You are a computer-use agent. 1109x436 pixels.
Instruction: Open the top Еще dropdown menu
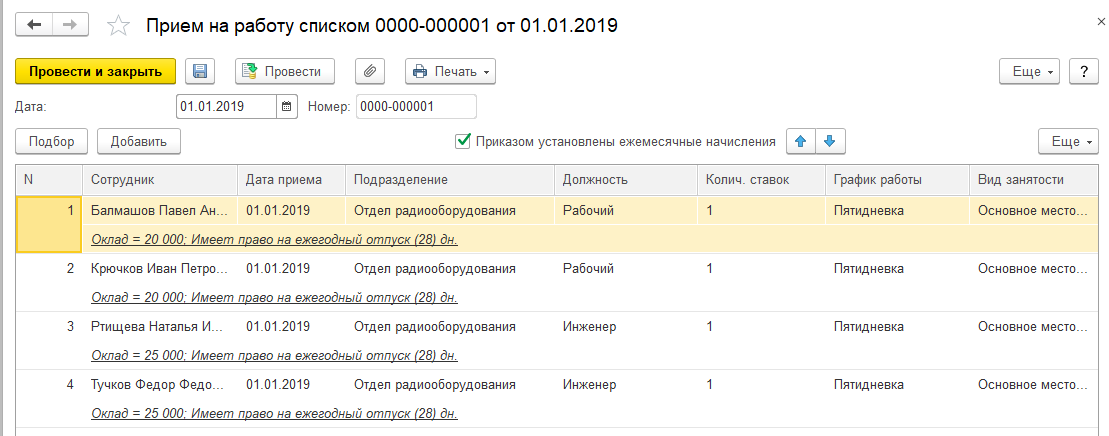coord(1030,71)
